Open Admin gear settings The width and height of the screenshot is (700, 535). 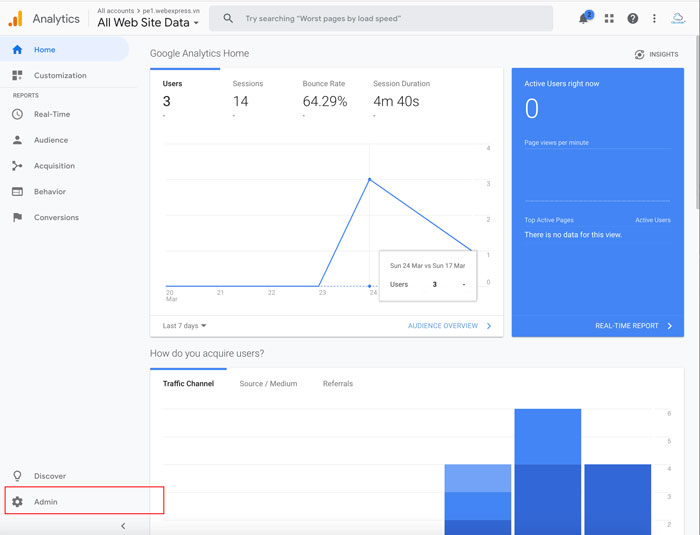point(45,502)
